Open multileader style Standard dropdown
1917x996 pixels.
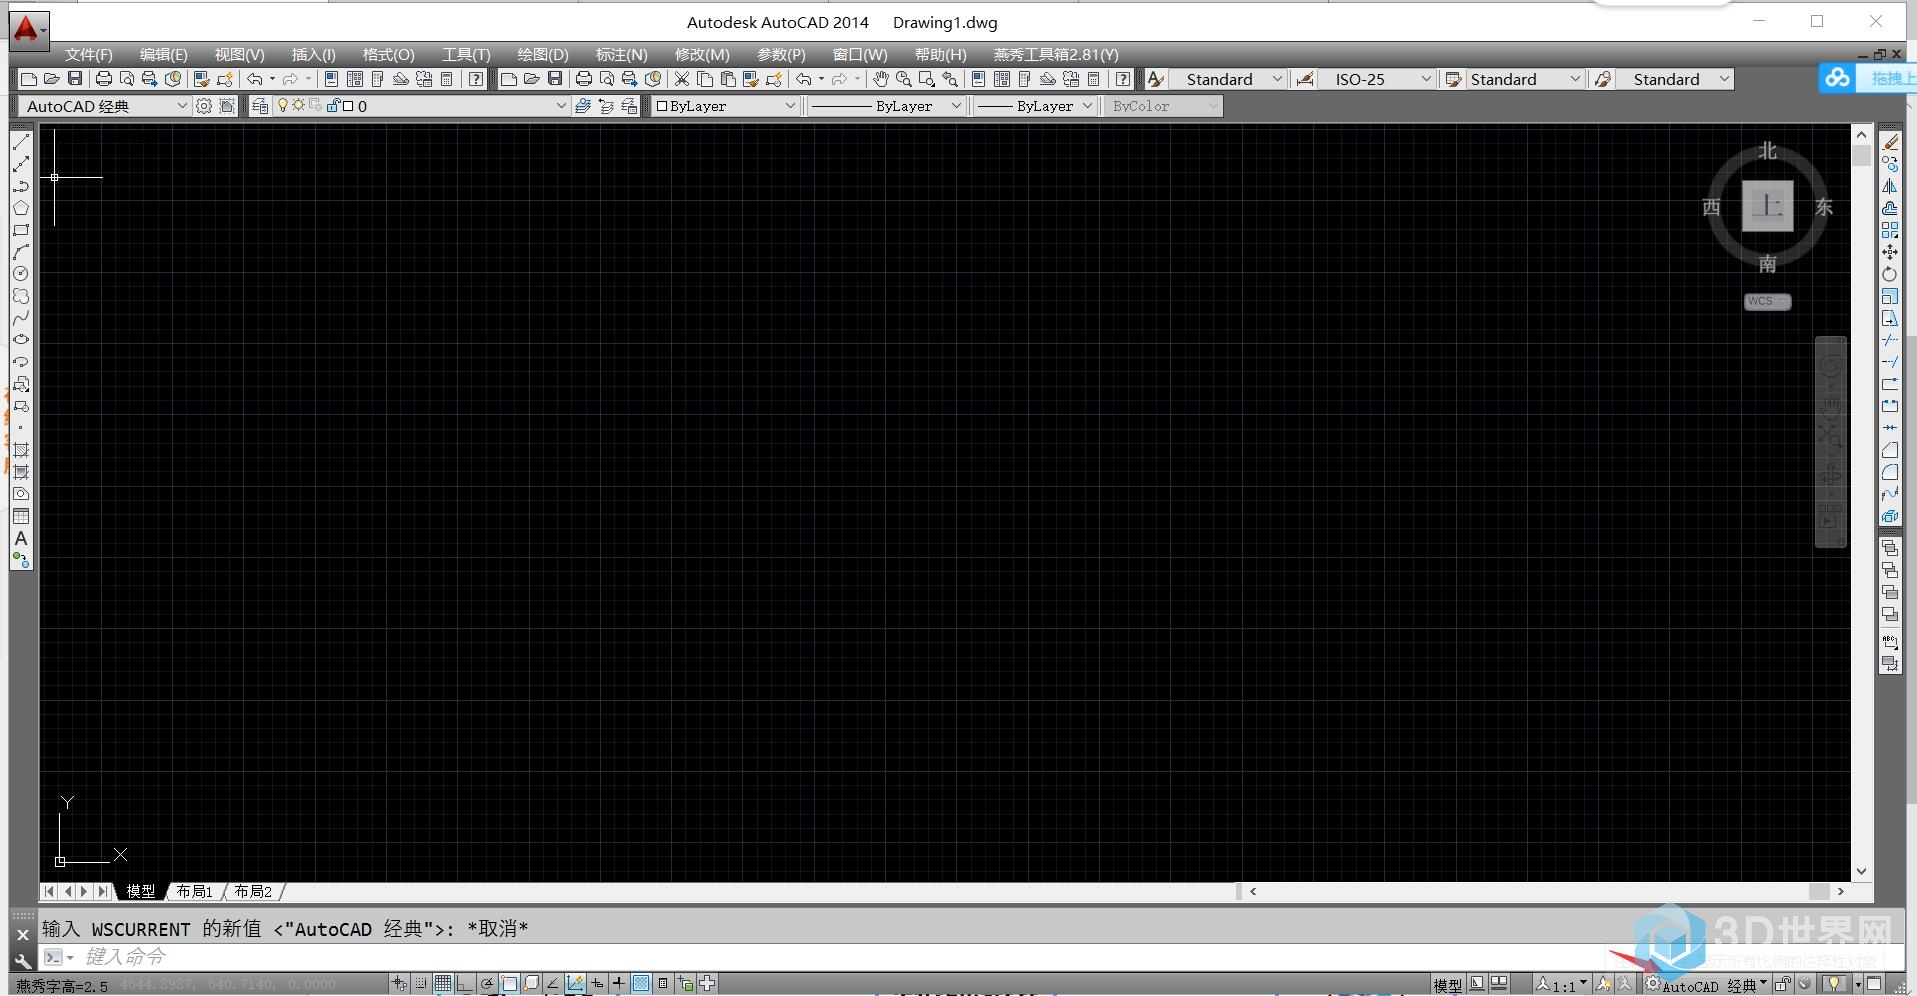click(x=1724, y=79)
